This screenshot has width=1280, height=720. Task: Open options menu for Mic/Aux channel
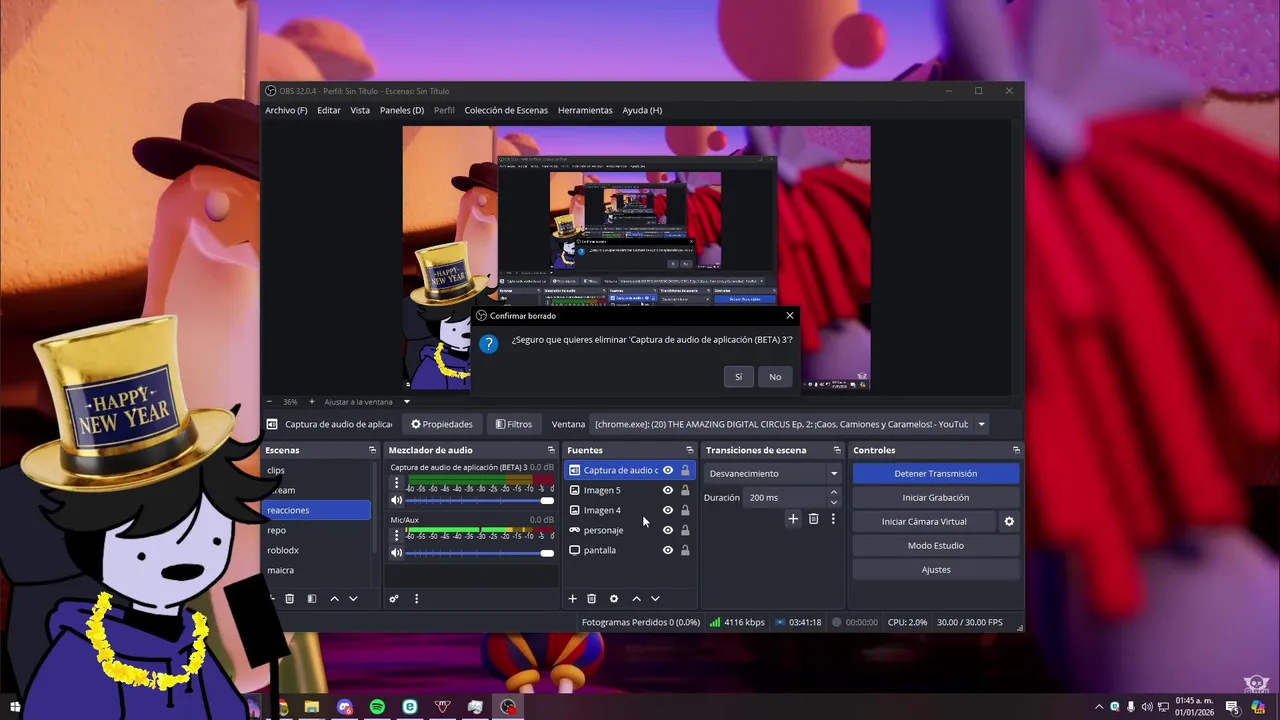(x=396, y=535)
